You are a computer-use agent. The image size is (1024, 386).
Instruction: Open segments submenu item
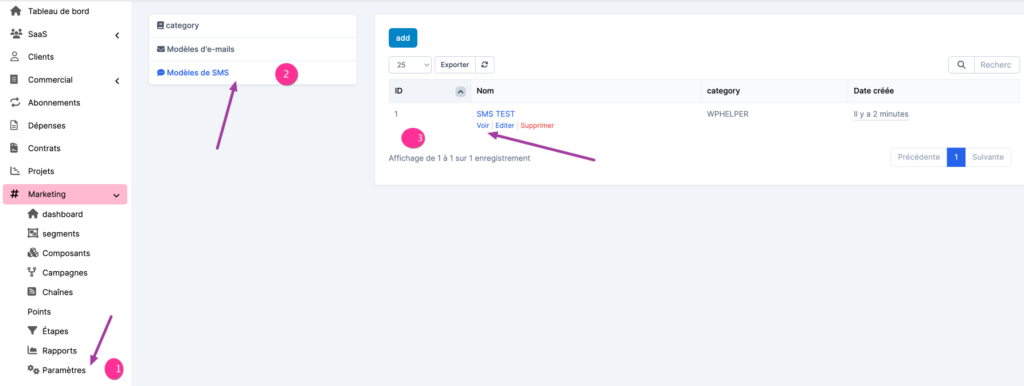pos(61,233)
